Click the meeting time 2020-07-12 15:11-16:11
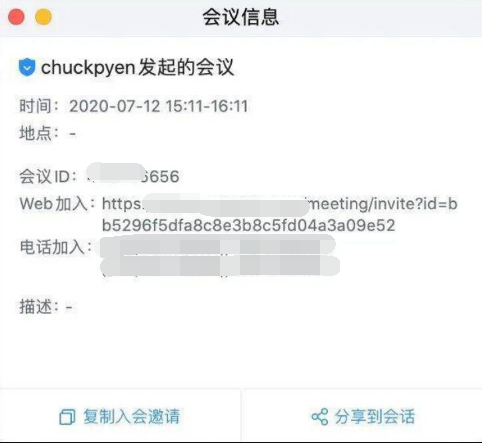Viewport: 482px width, 443px height. (x=159, y=106)
